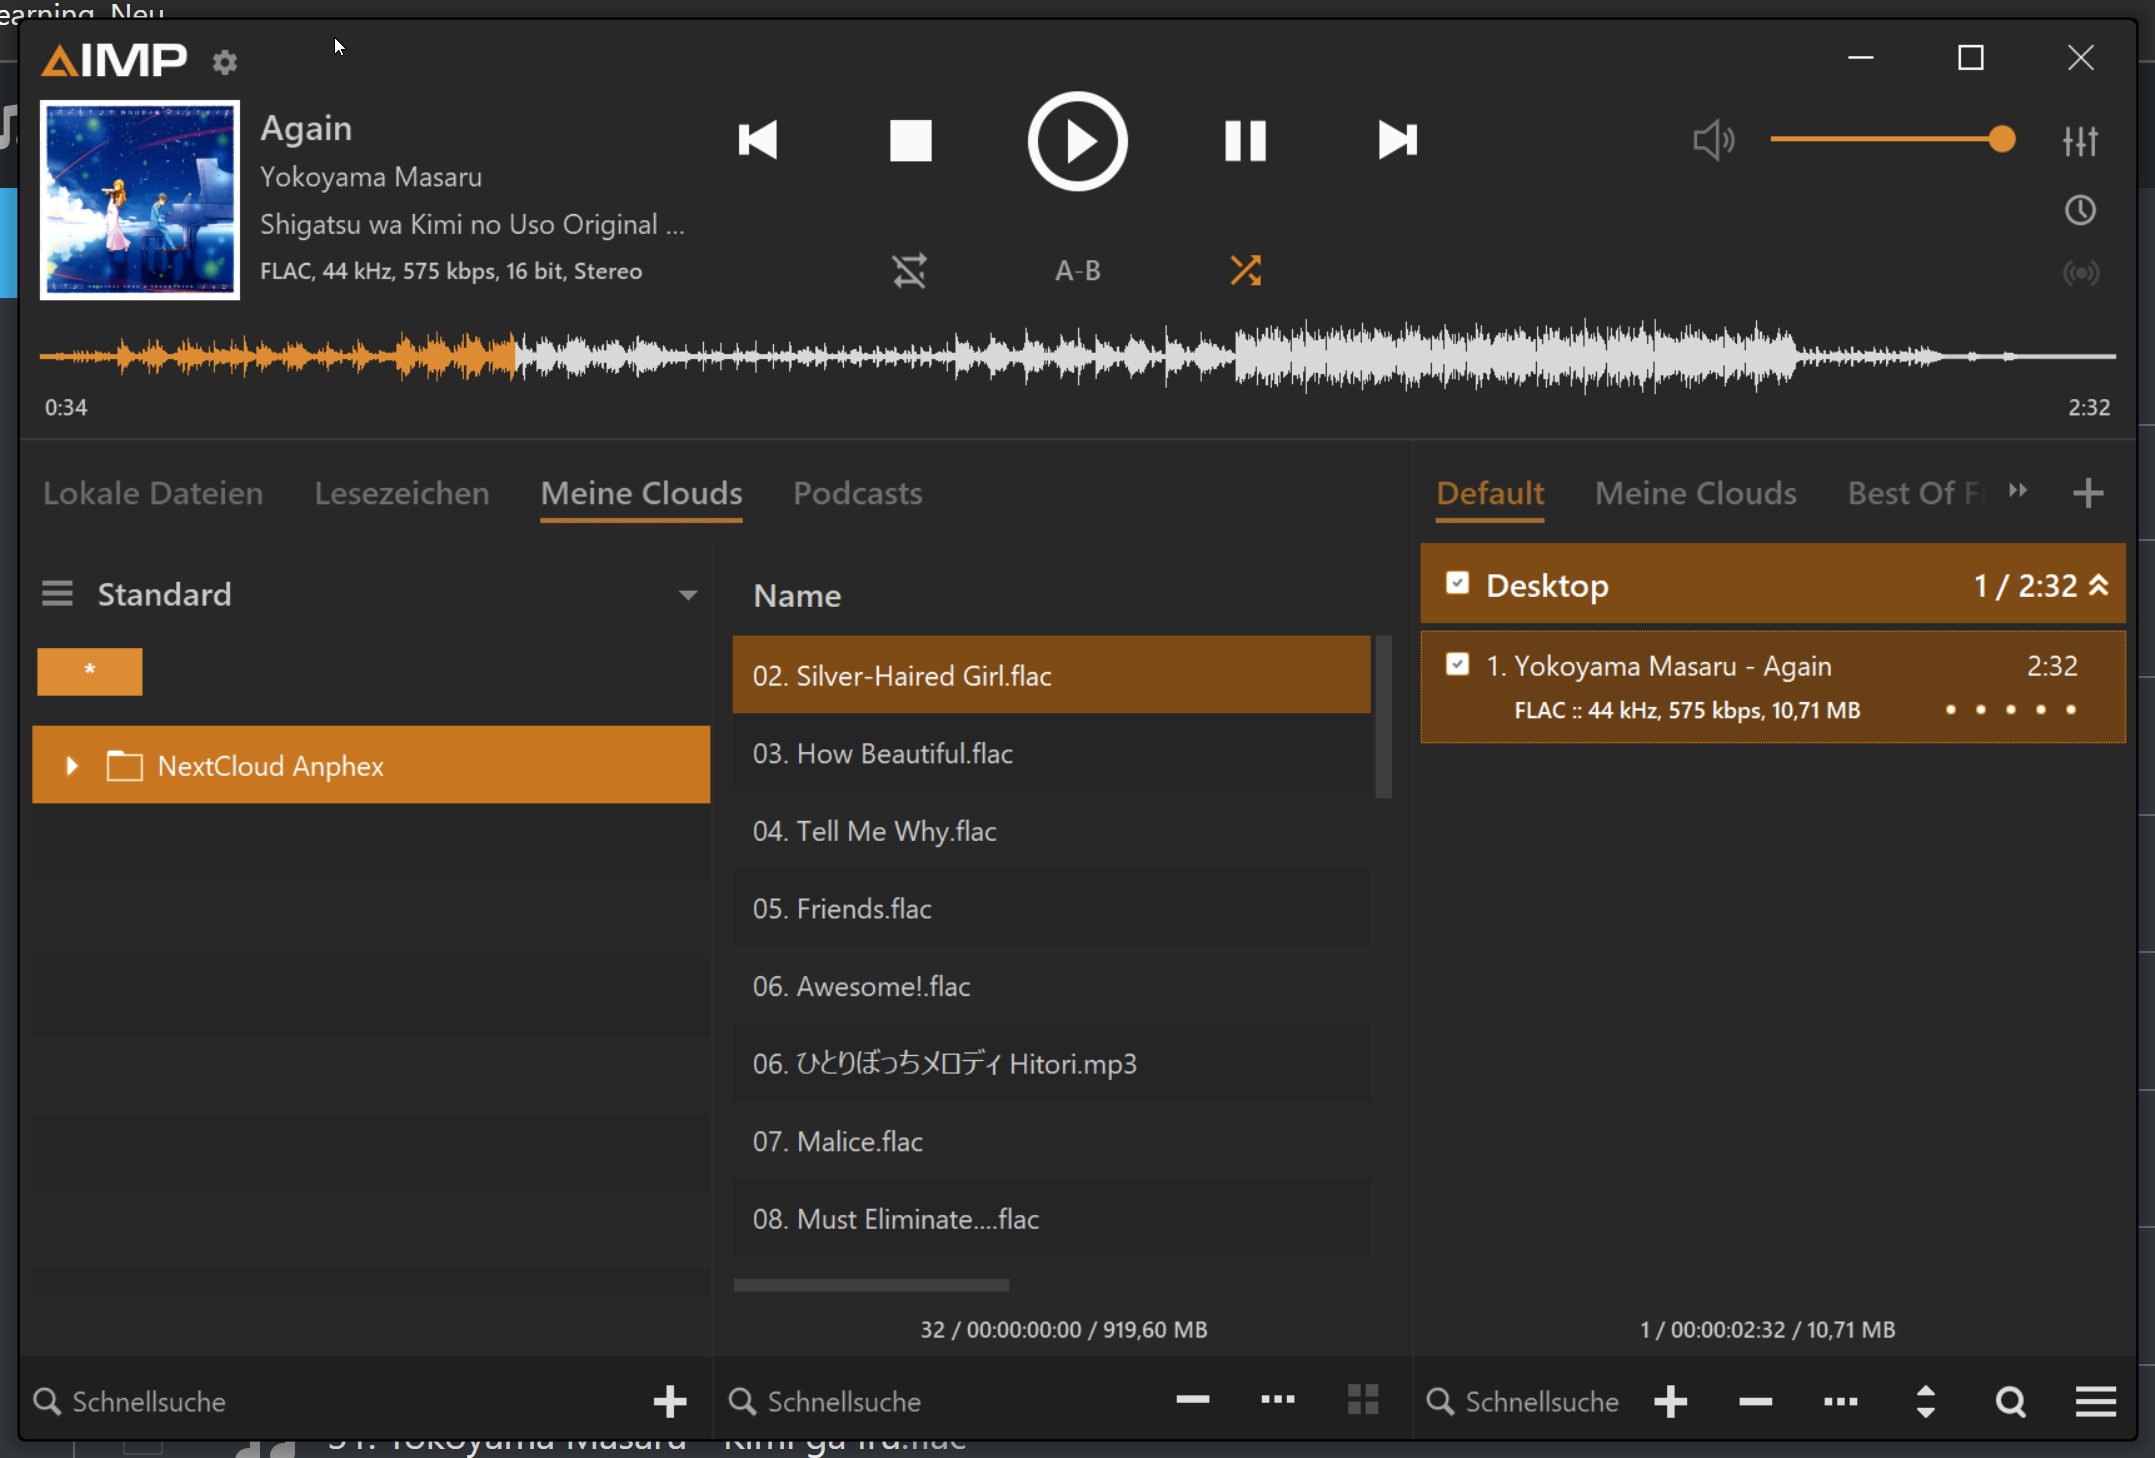Switch to the Podcasts tab
The image size is (2155, 1458).
pyautogui.click(x=857, y=493)
